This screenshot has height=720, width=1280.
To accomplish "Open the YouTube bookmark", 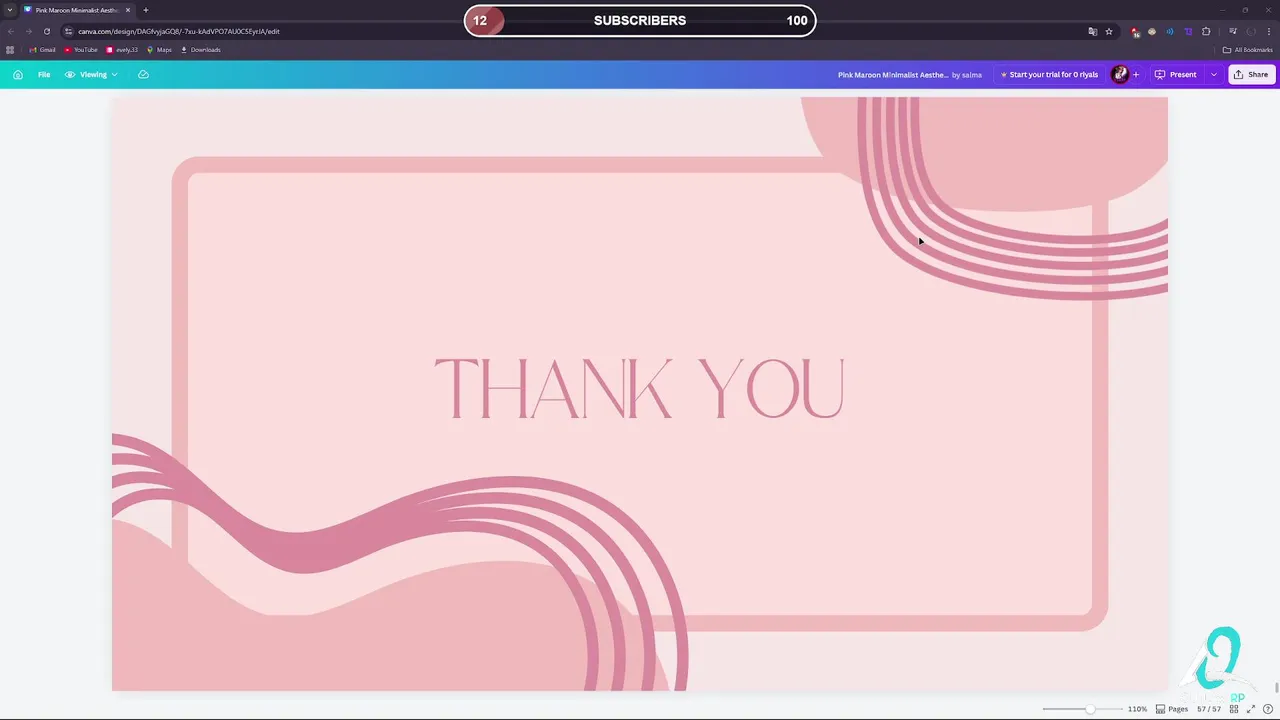I will coord(81,50).
